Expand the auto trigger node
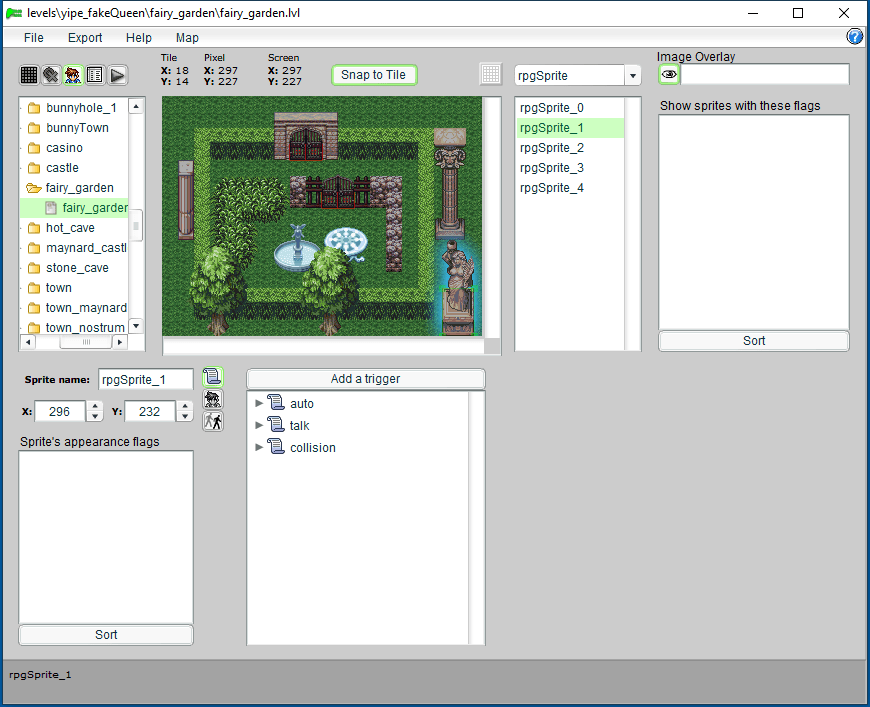 tap(260, 404)
